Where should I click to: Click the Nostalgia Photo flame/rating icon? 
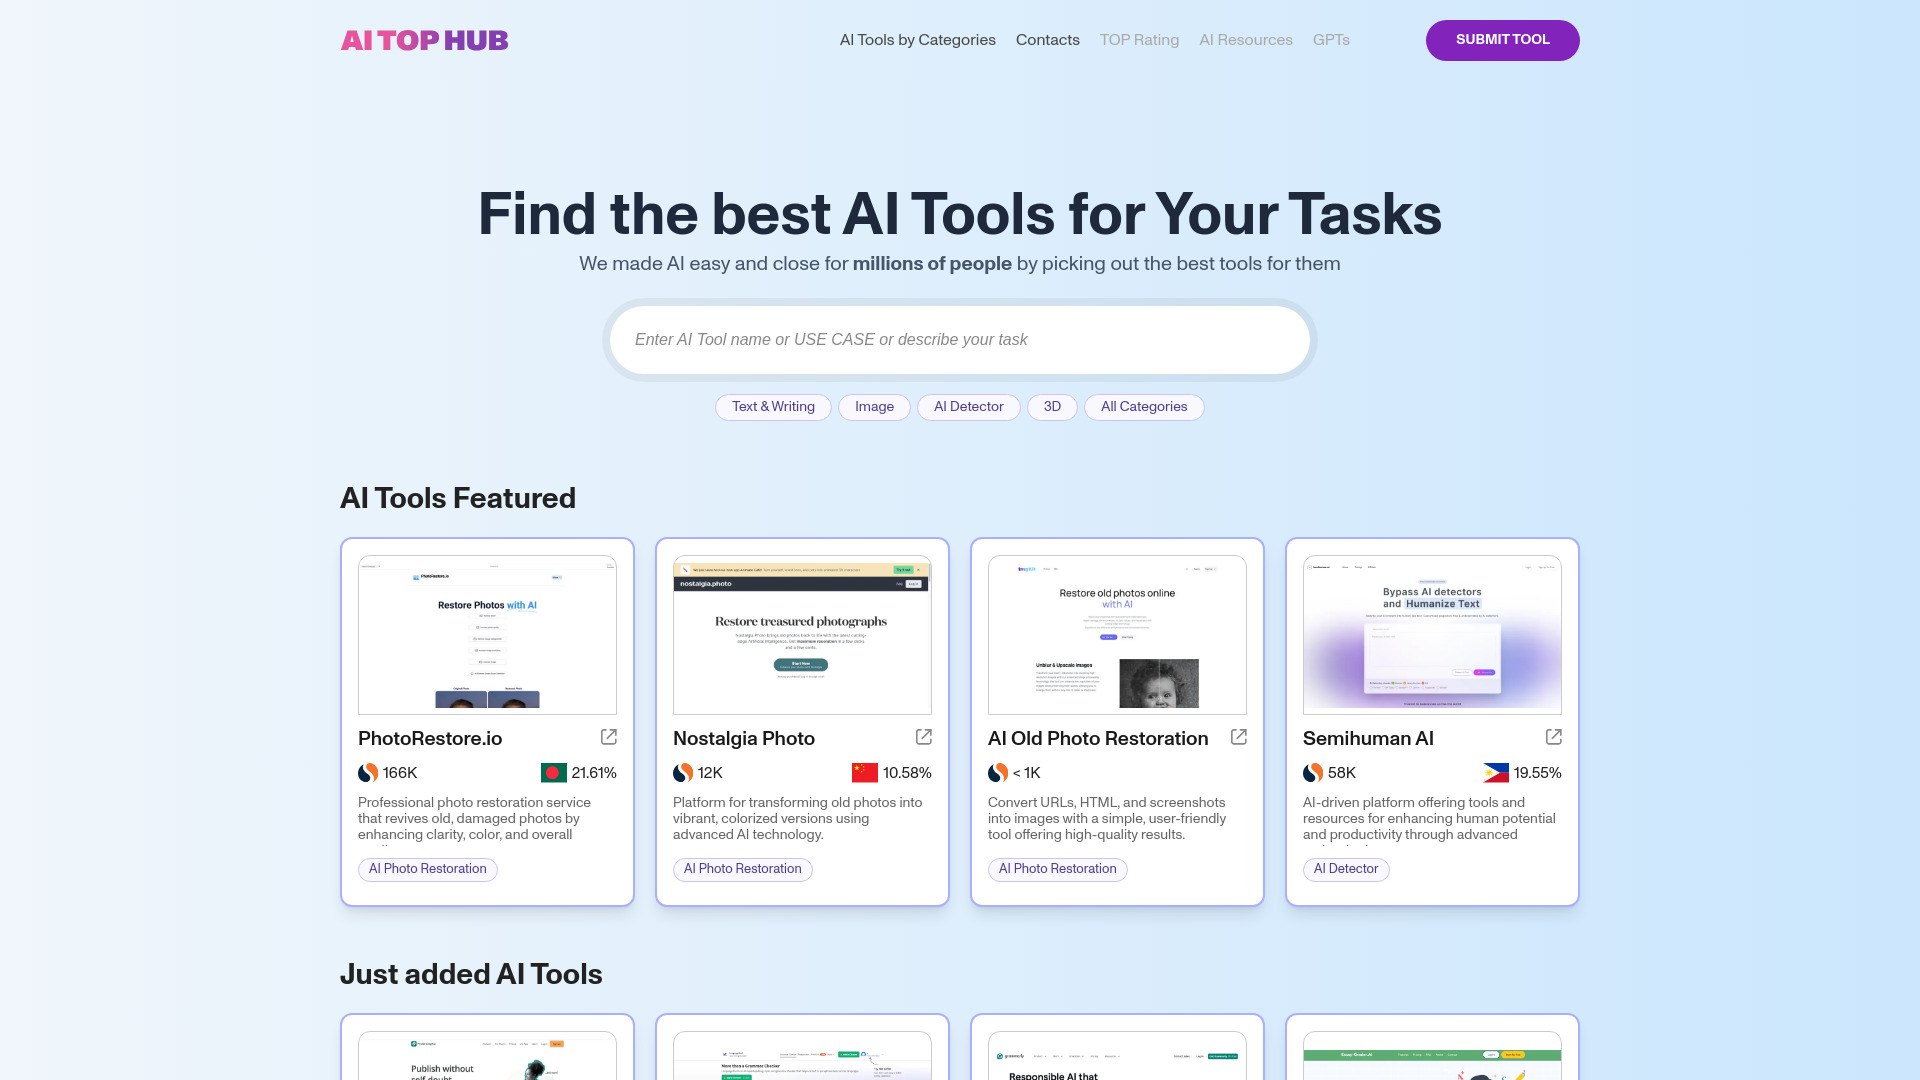click(682, 773)
